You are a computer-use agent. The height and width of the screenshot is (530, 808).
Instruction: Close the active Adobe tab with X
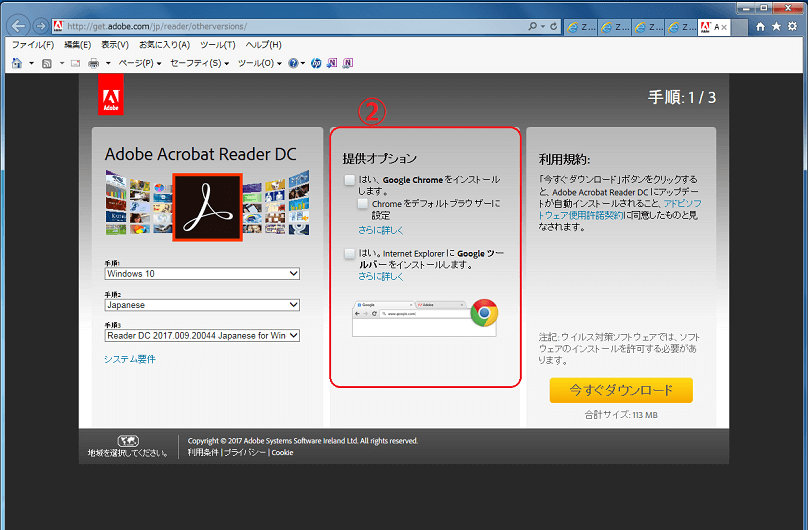[724, 27]
